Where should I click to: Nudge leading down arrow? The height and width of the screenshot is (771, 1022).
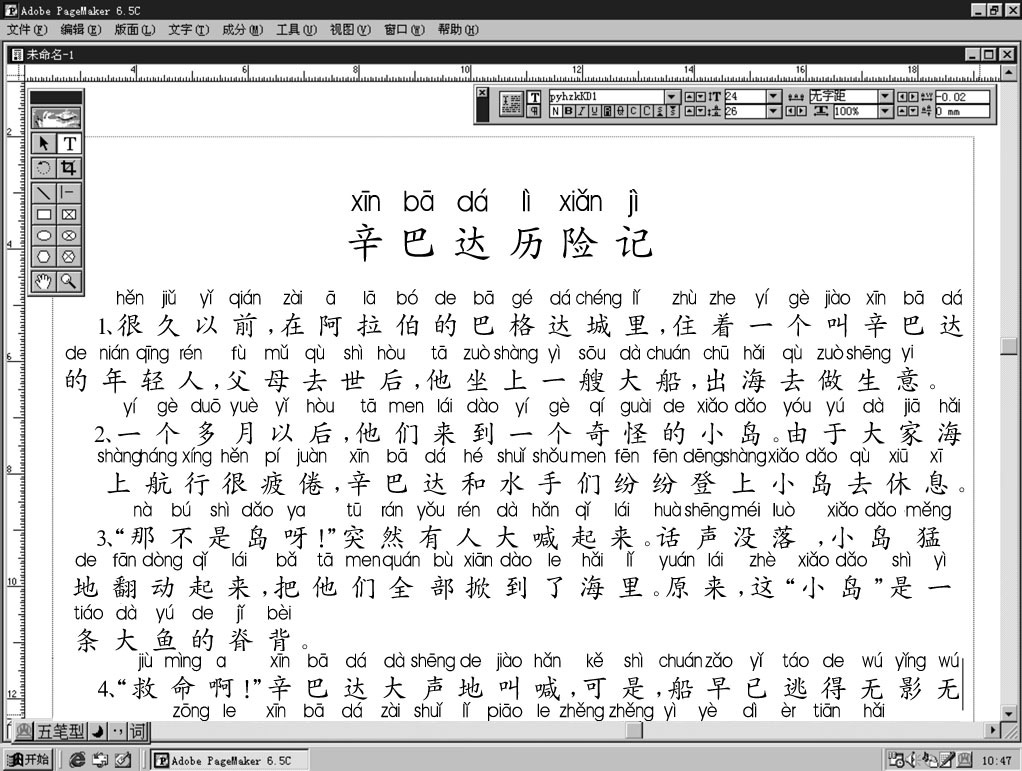(x=700, y=111)
